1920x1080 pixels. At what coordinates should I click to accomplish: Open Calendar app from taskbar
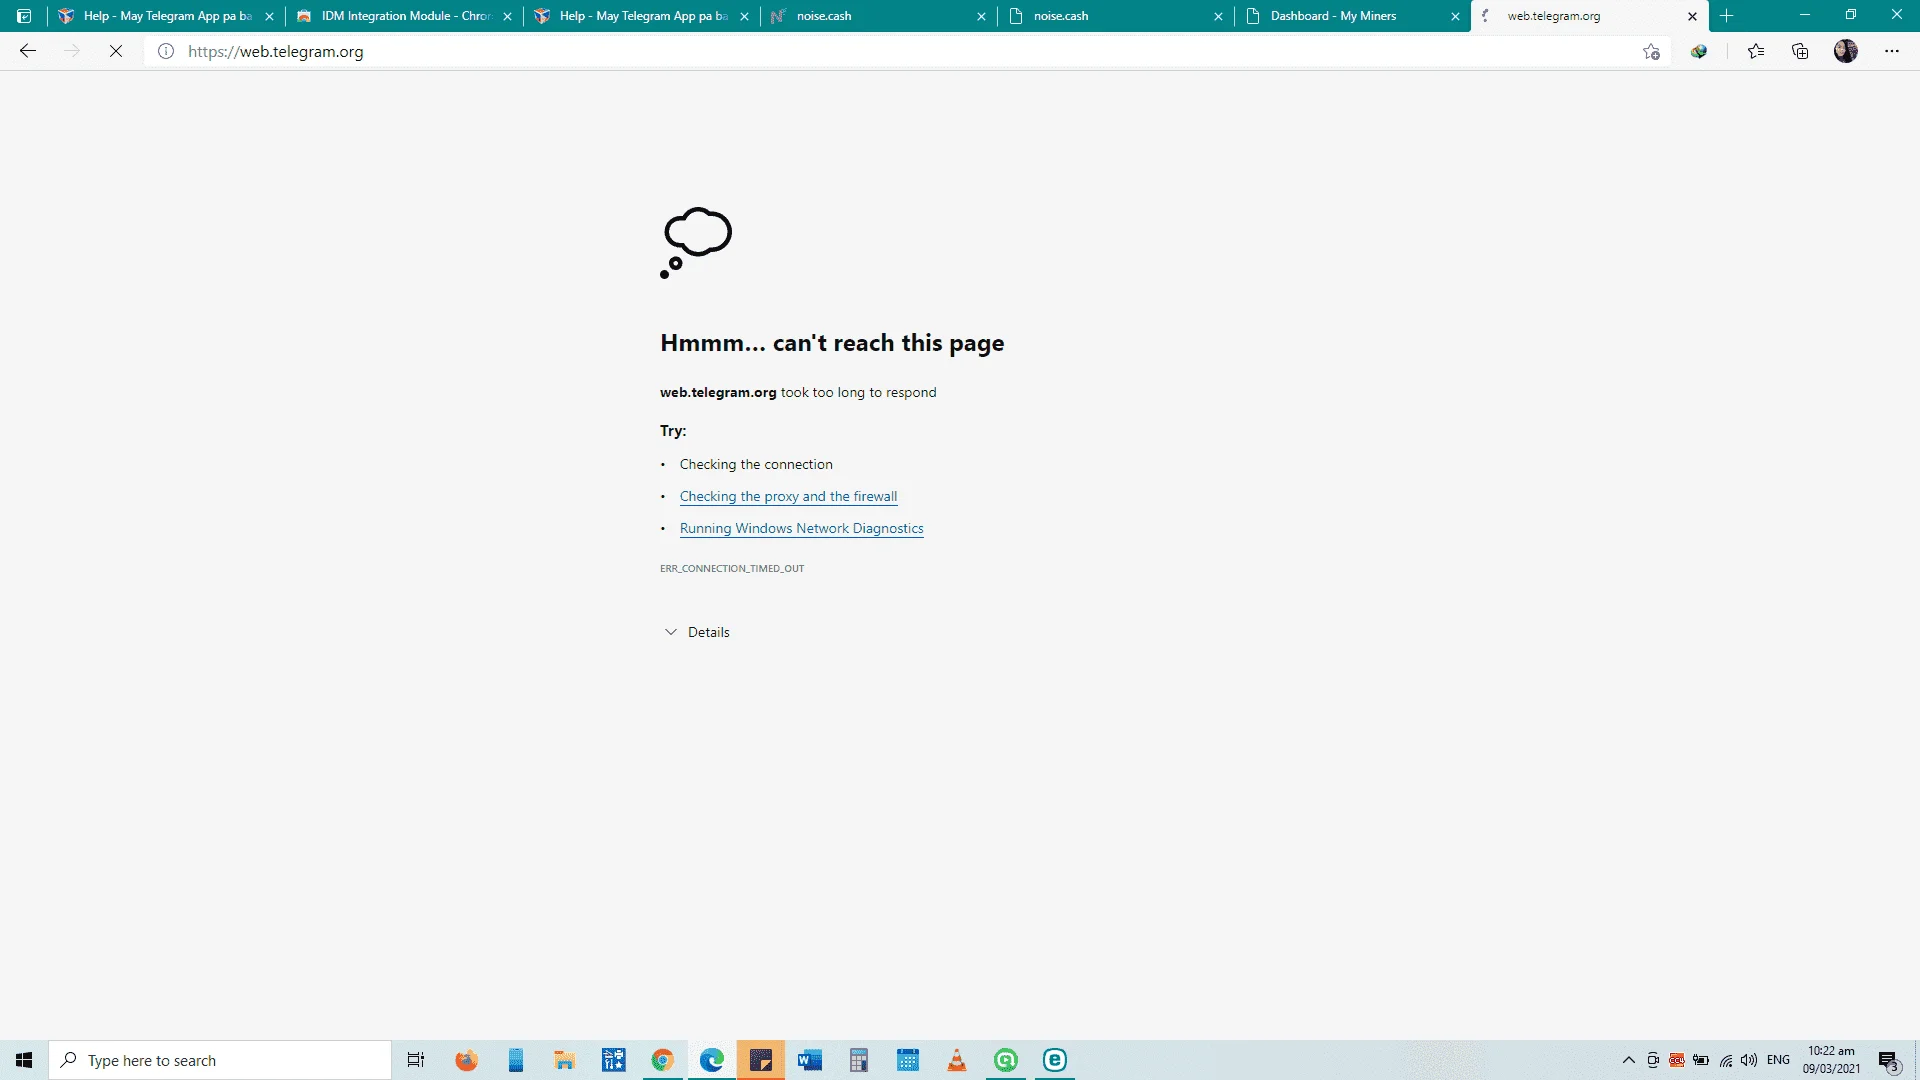(908, 1060)
